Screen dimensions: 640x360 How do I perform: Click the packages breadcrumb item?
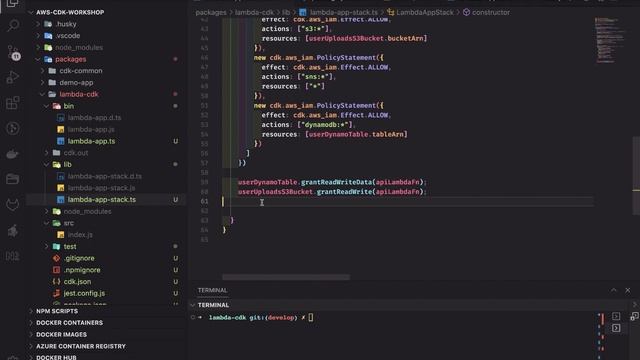[211, 12]
